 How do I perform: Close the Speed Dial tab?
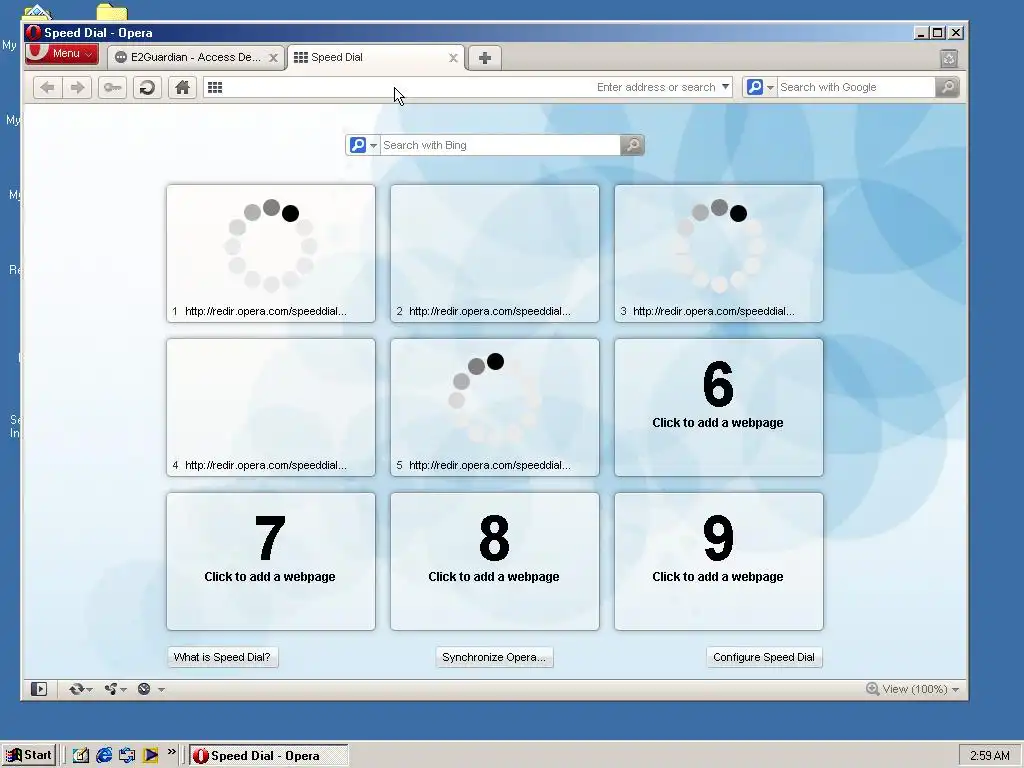pyautogui.click(x=453, y=58)
